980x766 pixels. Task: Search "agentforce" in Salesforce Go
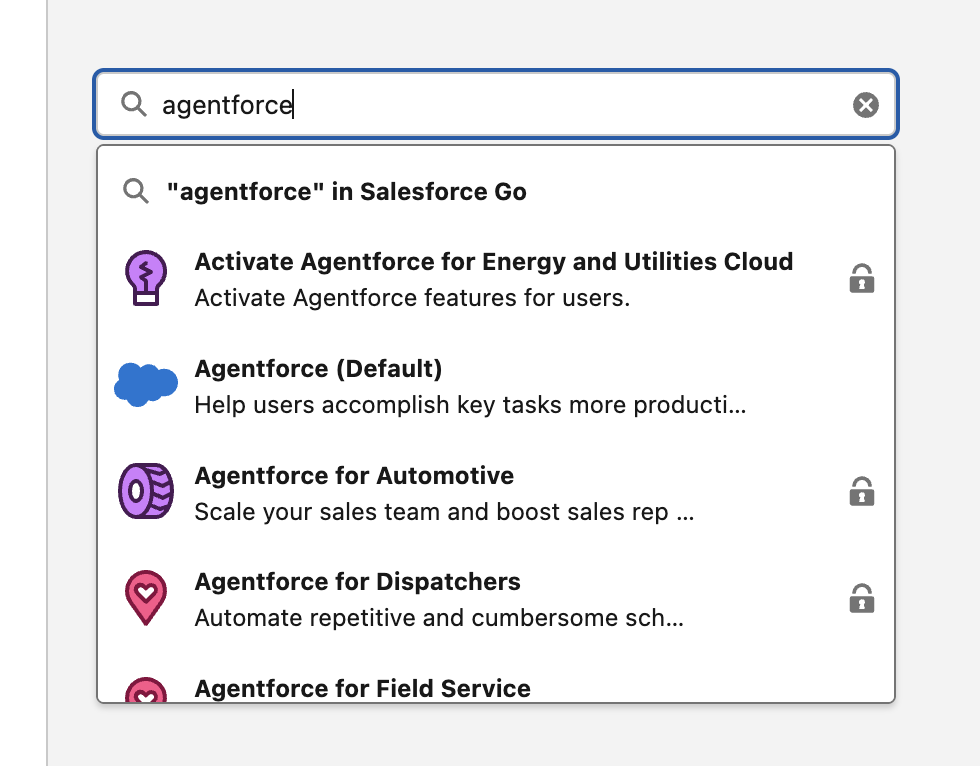tap(346, 191)
